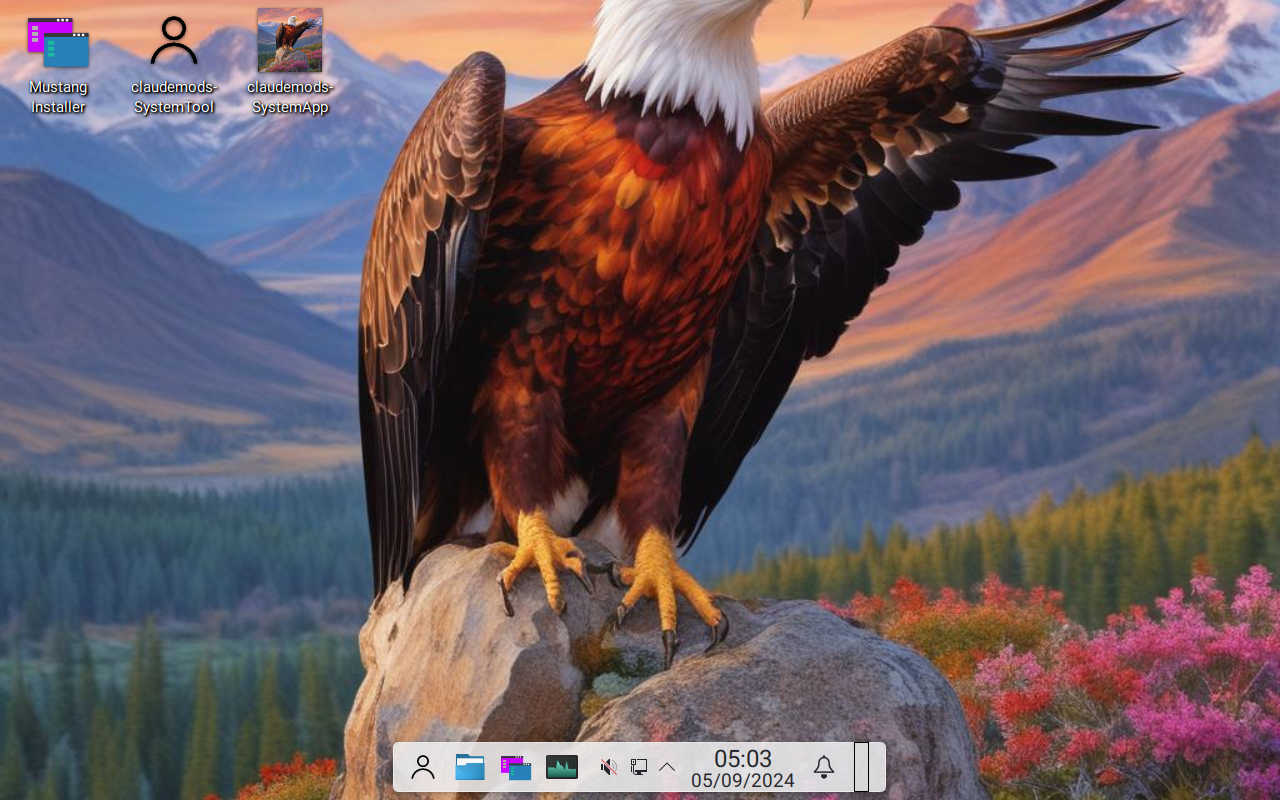Select the claudemods-SystemTool desktop icon
The width and height of the screenshot is (1280, 800).
(174, 41)
